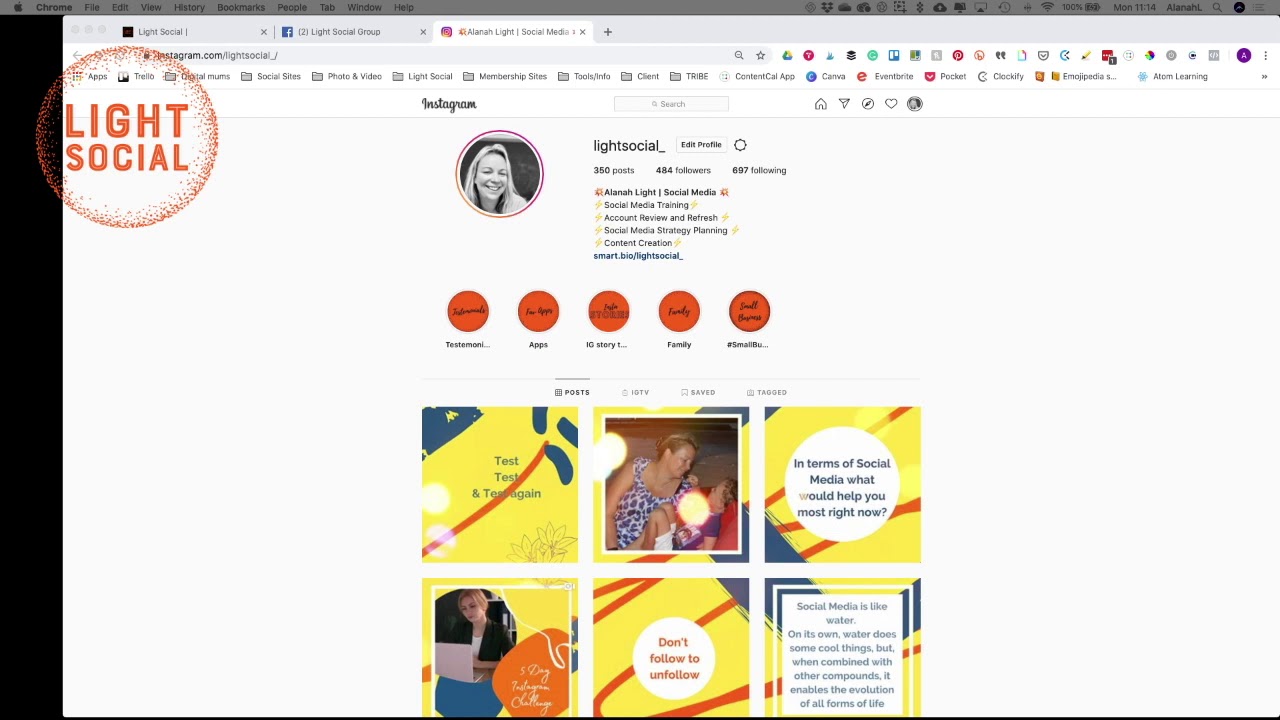Screen dimensions: 1280x720
Task: Click the code brackets extension icon
Action: point(1214,56)
